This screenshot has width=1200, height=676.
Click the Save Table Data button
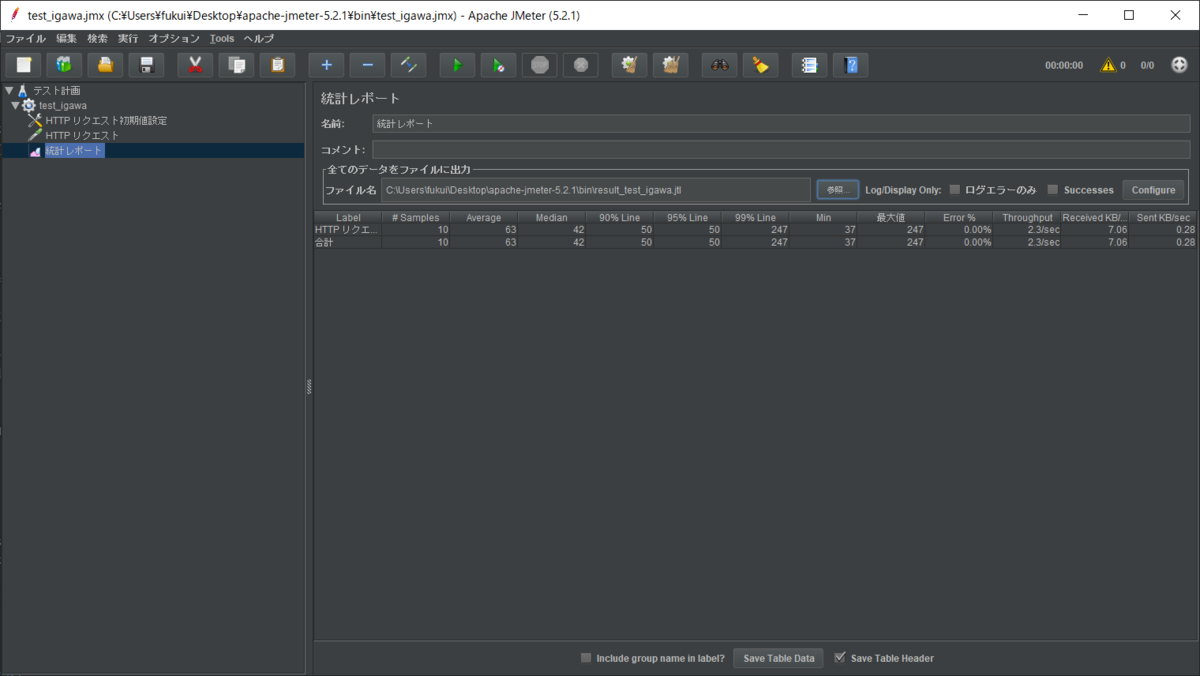[x=779, y=658]
